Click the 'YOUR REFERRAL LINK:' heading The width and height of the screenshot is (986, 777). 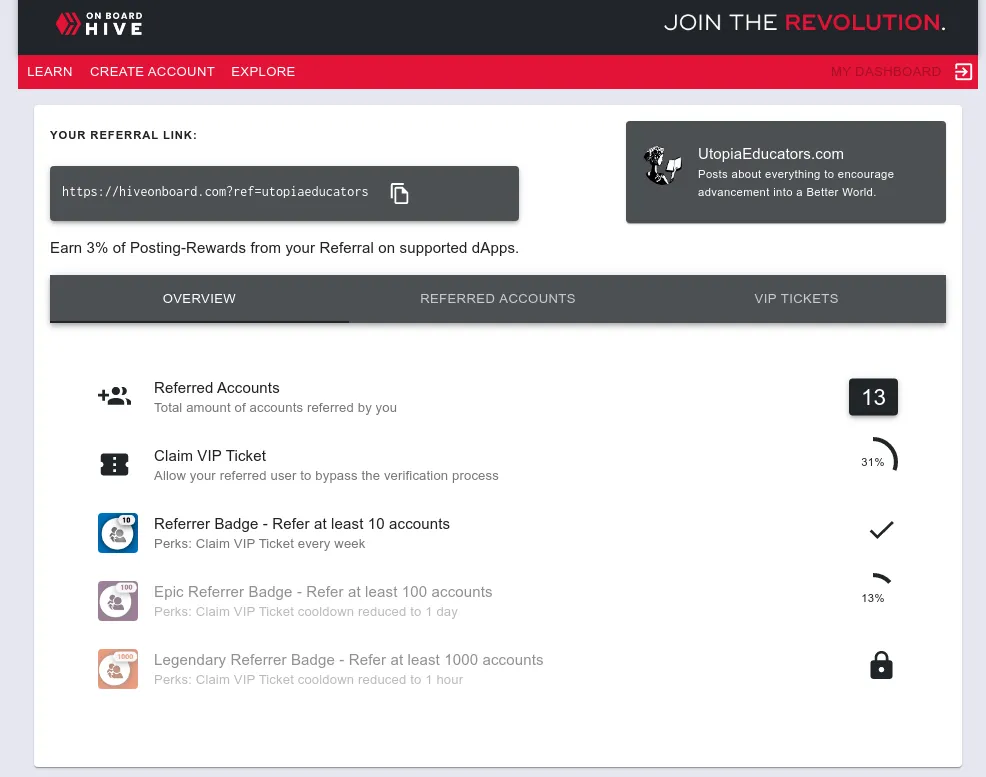pos(123,135)
